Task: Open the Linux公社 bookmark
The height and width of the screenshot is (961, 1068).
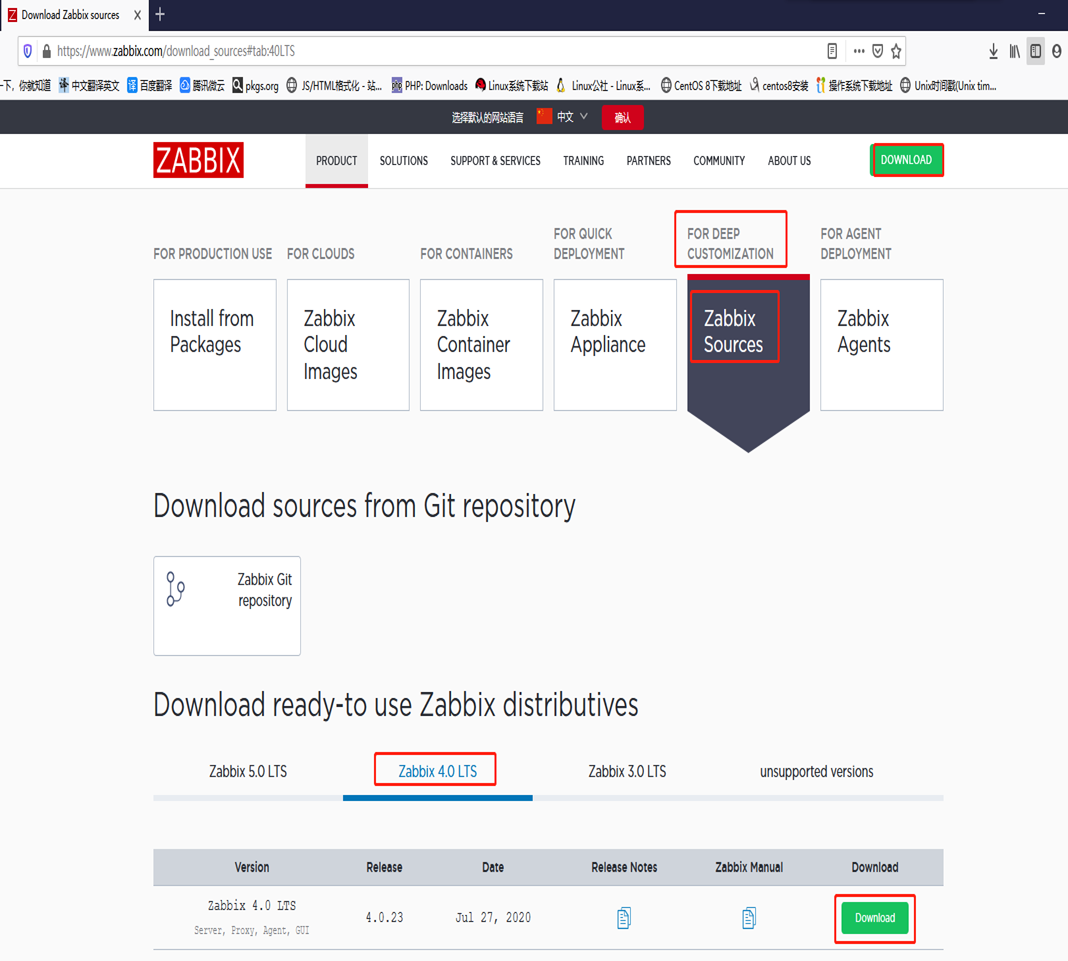Action: point(603,85)
